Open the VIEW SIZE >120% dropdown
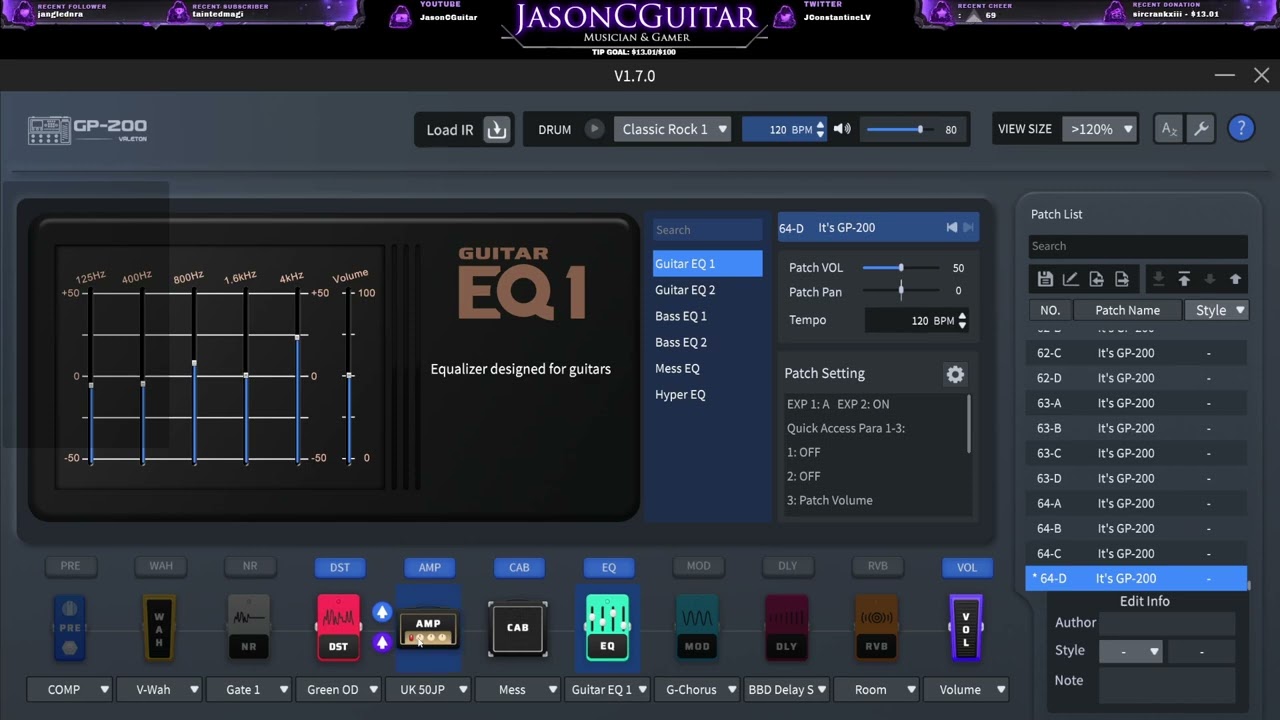 coord(1100,129)
